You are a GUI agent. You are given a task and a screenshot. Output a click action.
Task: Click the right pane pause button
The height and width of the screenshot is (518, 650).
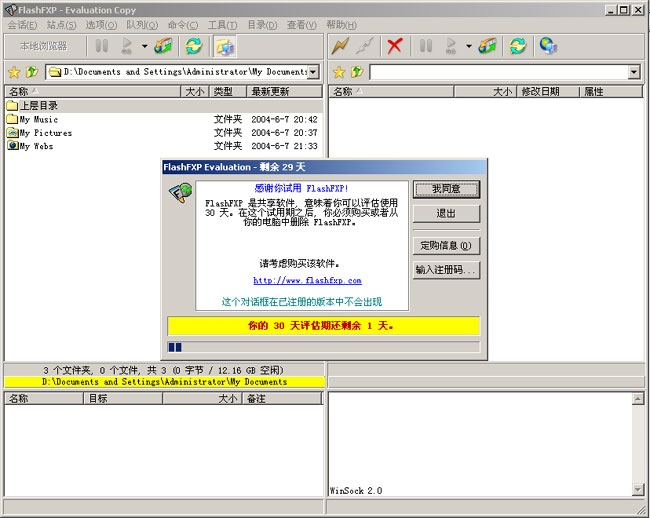[x=426, y=46]
